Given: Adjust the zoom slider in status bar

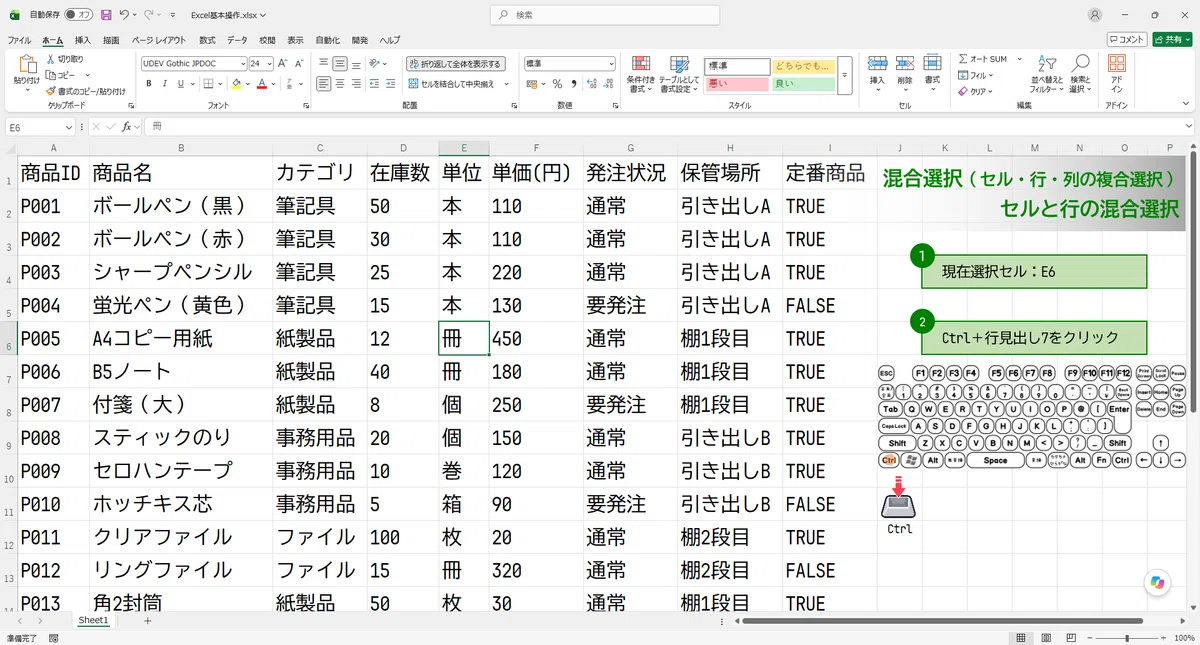Looking at the screenshot, I should click(1127, 637).
